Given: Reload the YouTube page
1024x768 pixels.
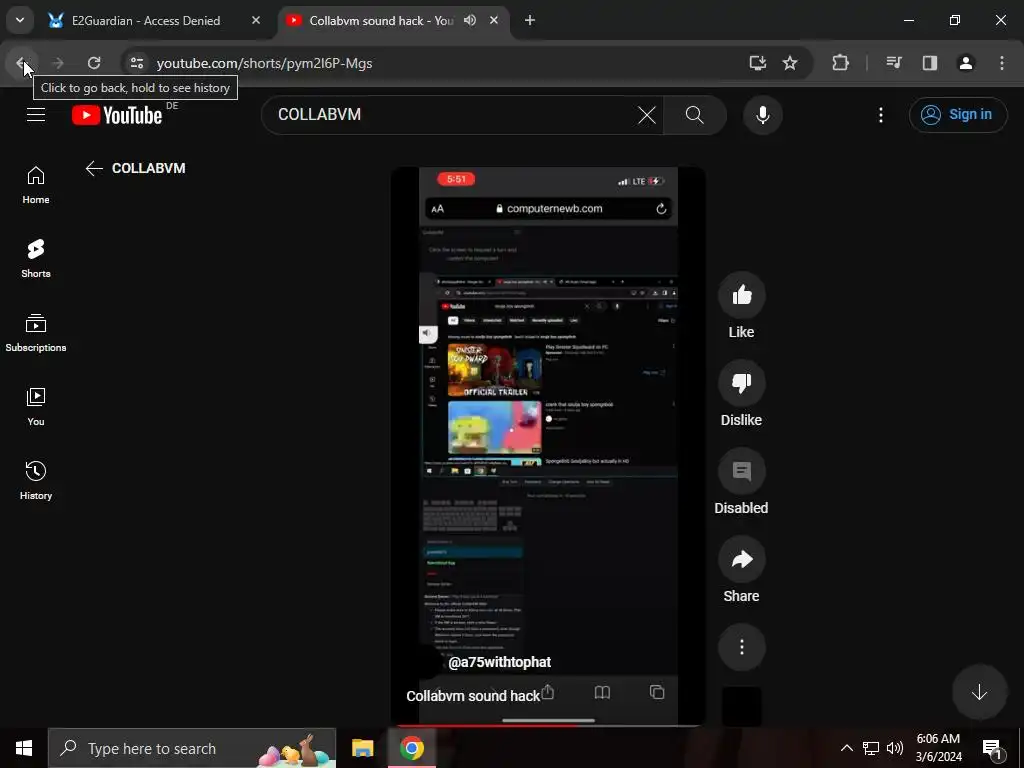Looking at the screenshot, I should (94, 63).
